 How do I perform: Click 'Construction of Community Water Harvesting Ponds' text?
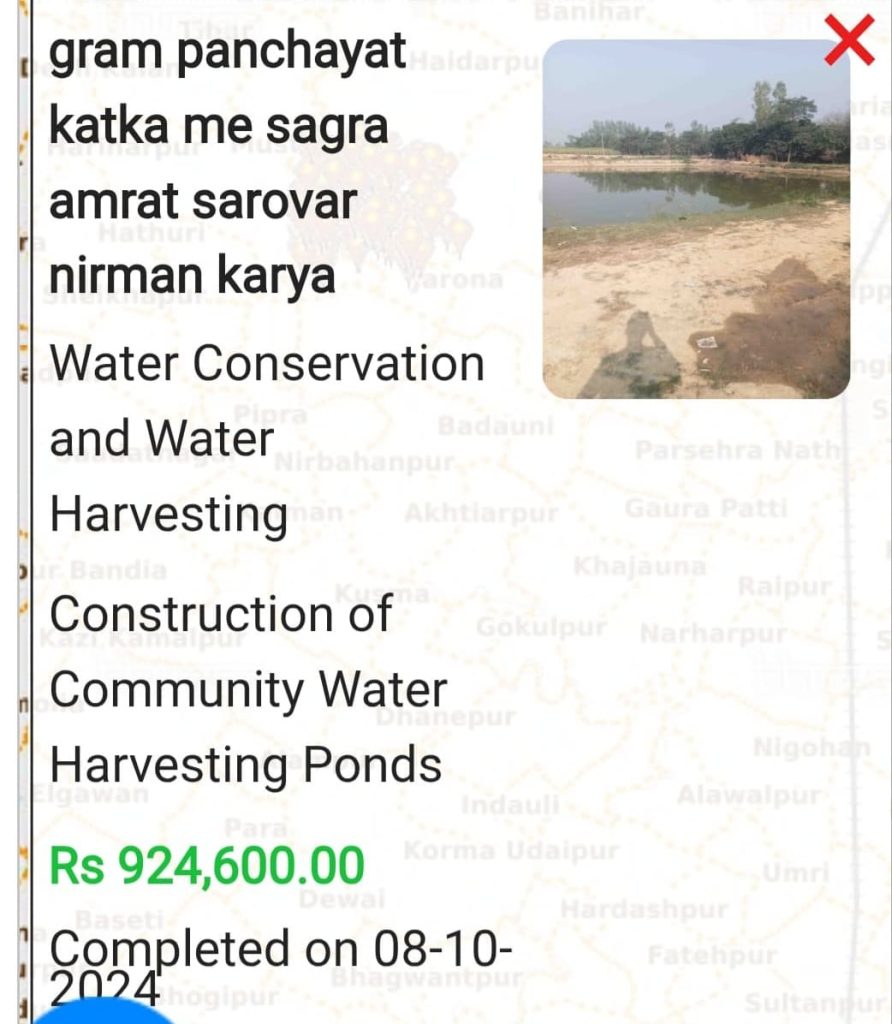[248, 689]
